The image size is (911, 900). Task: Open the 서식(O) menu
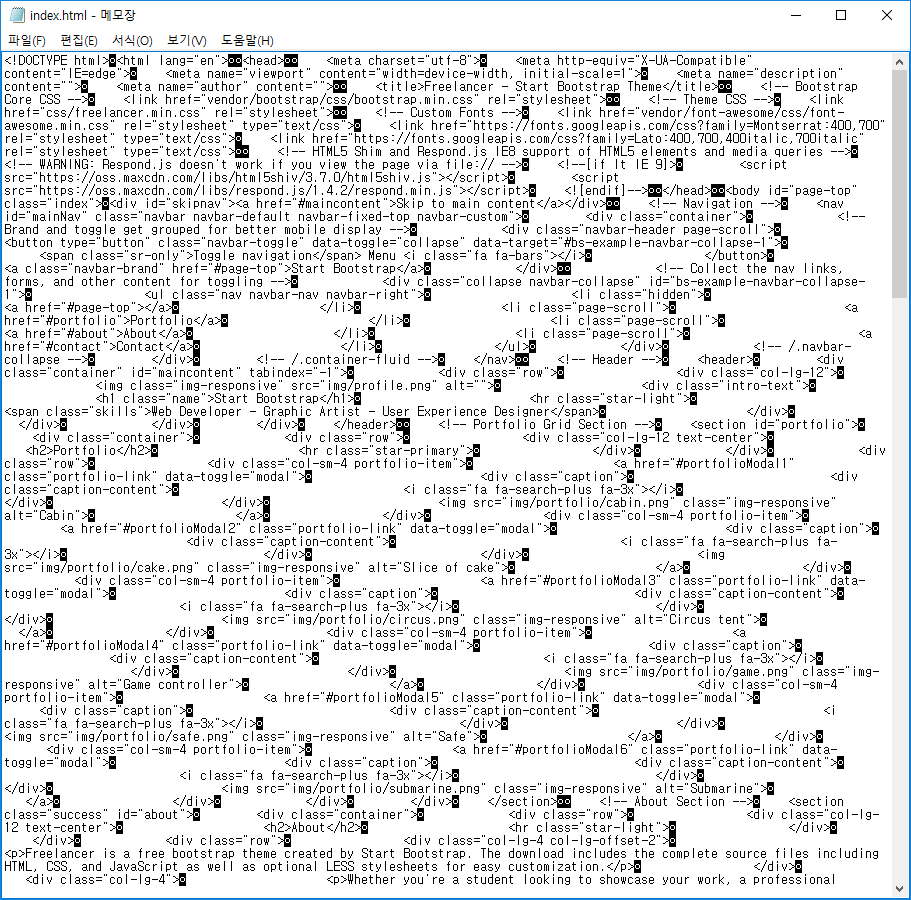[132, 40]
